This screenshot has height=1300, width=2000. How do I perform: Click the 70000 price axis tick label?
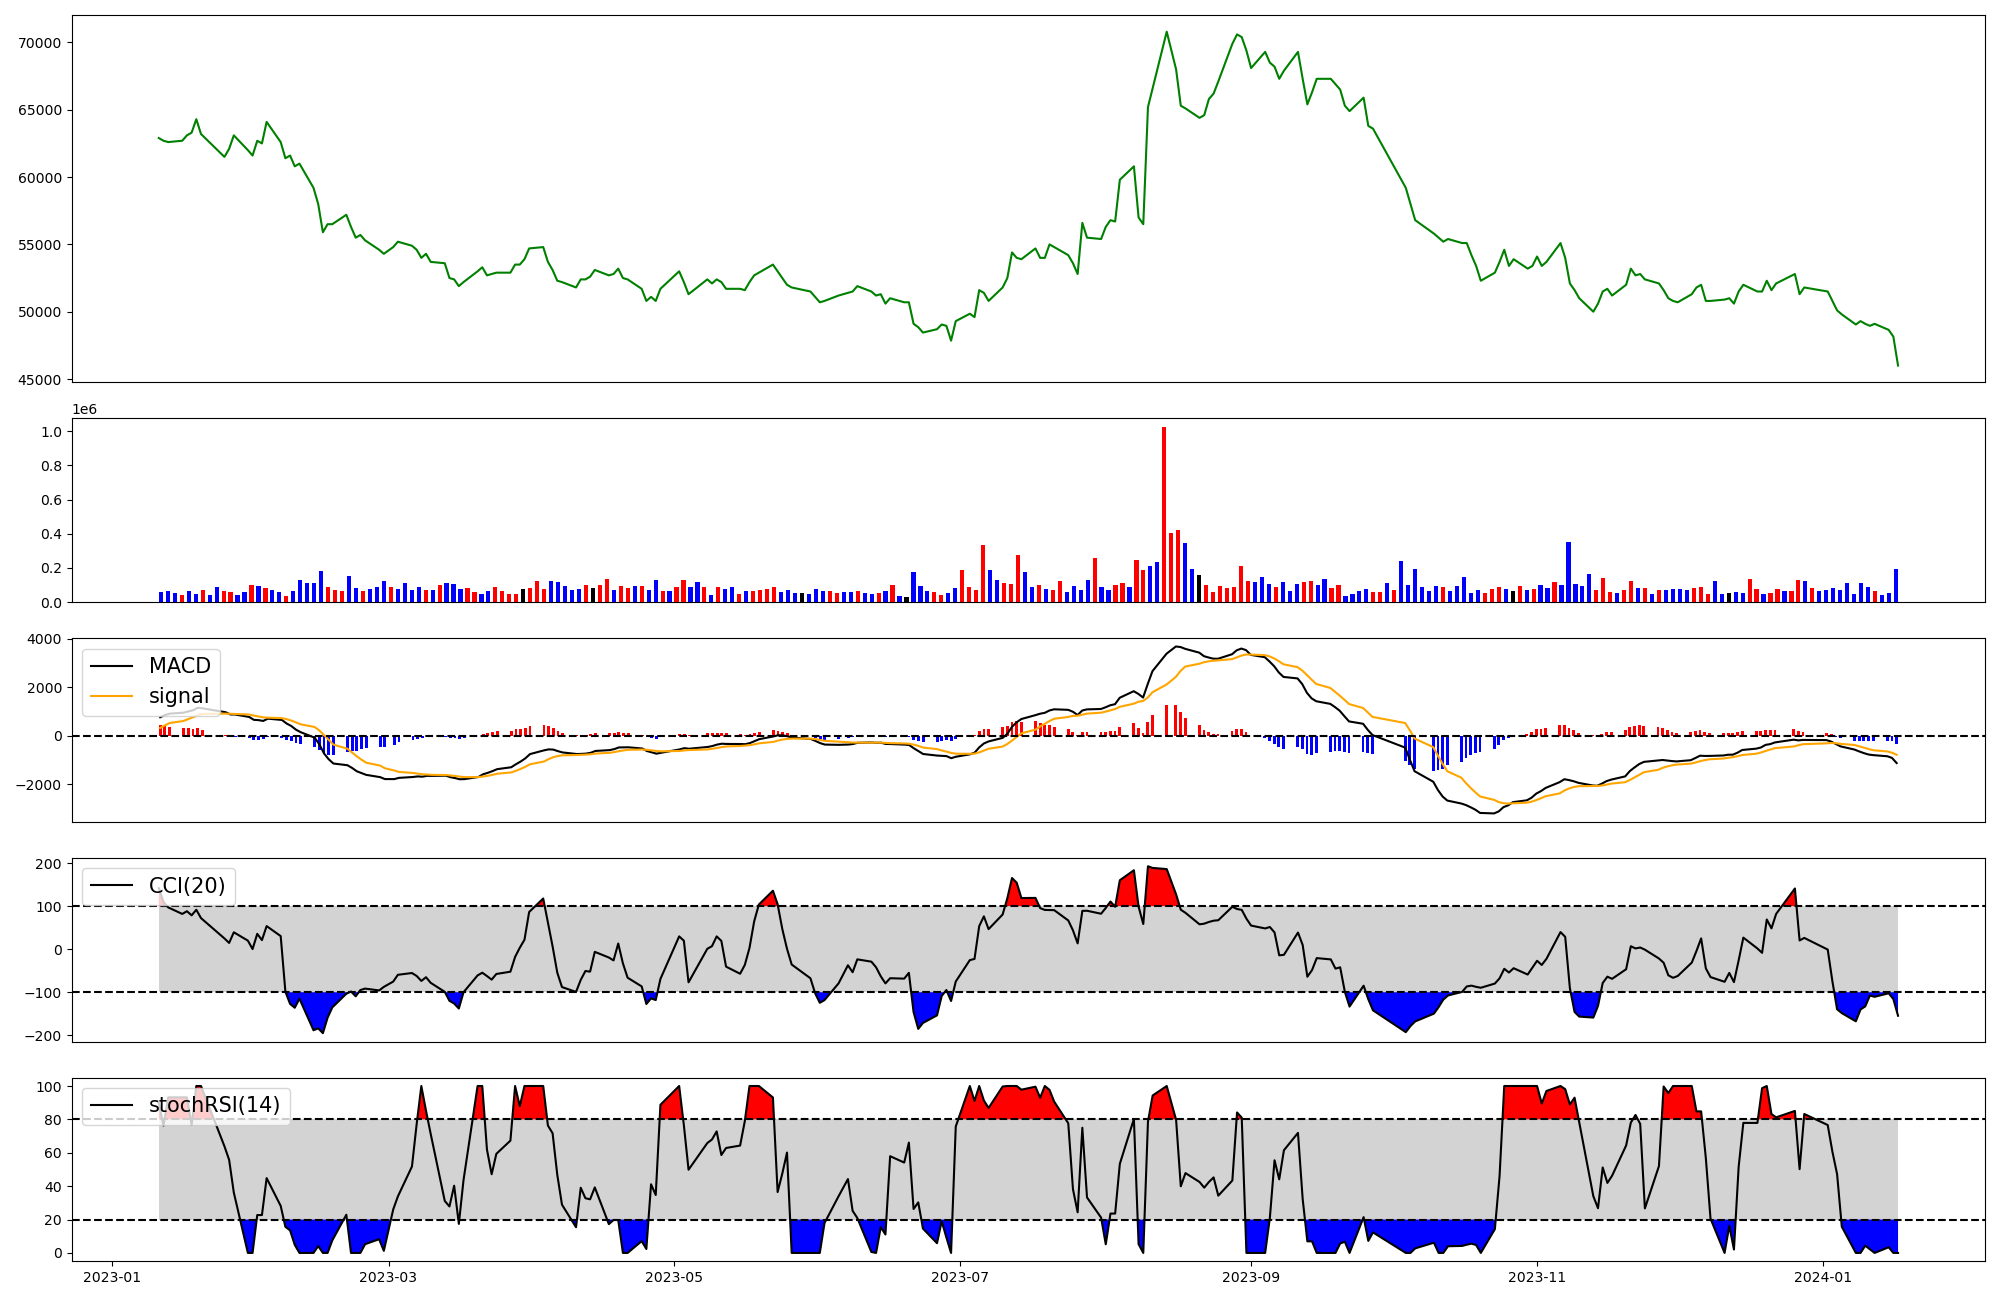click(40, 43)
